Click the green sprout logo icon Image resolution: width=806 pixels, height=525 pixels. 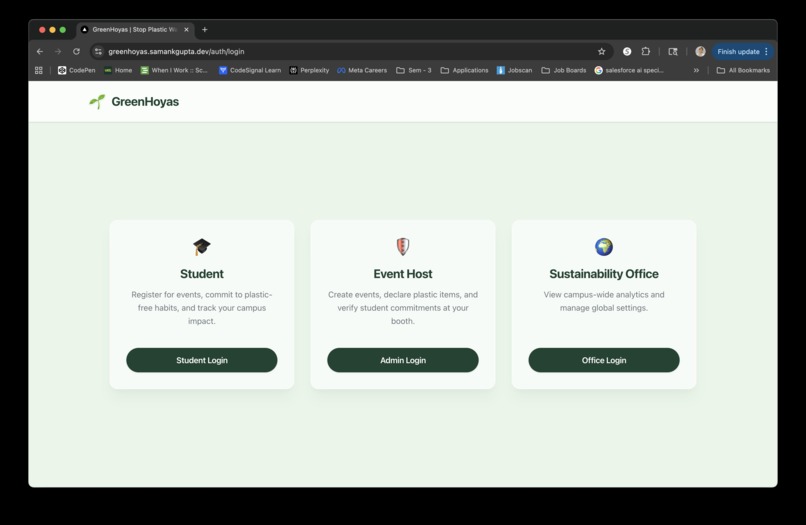tap(97, 101)
